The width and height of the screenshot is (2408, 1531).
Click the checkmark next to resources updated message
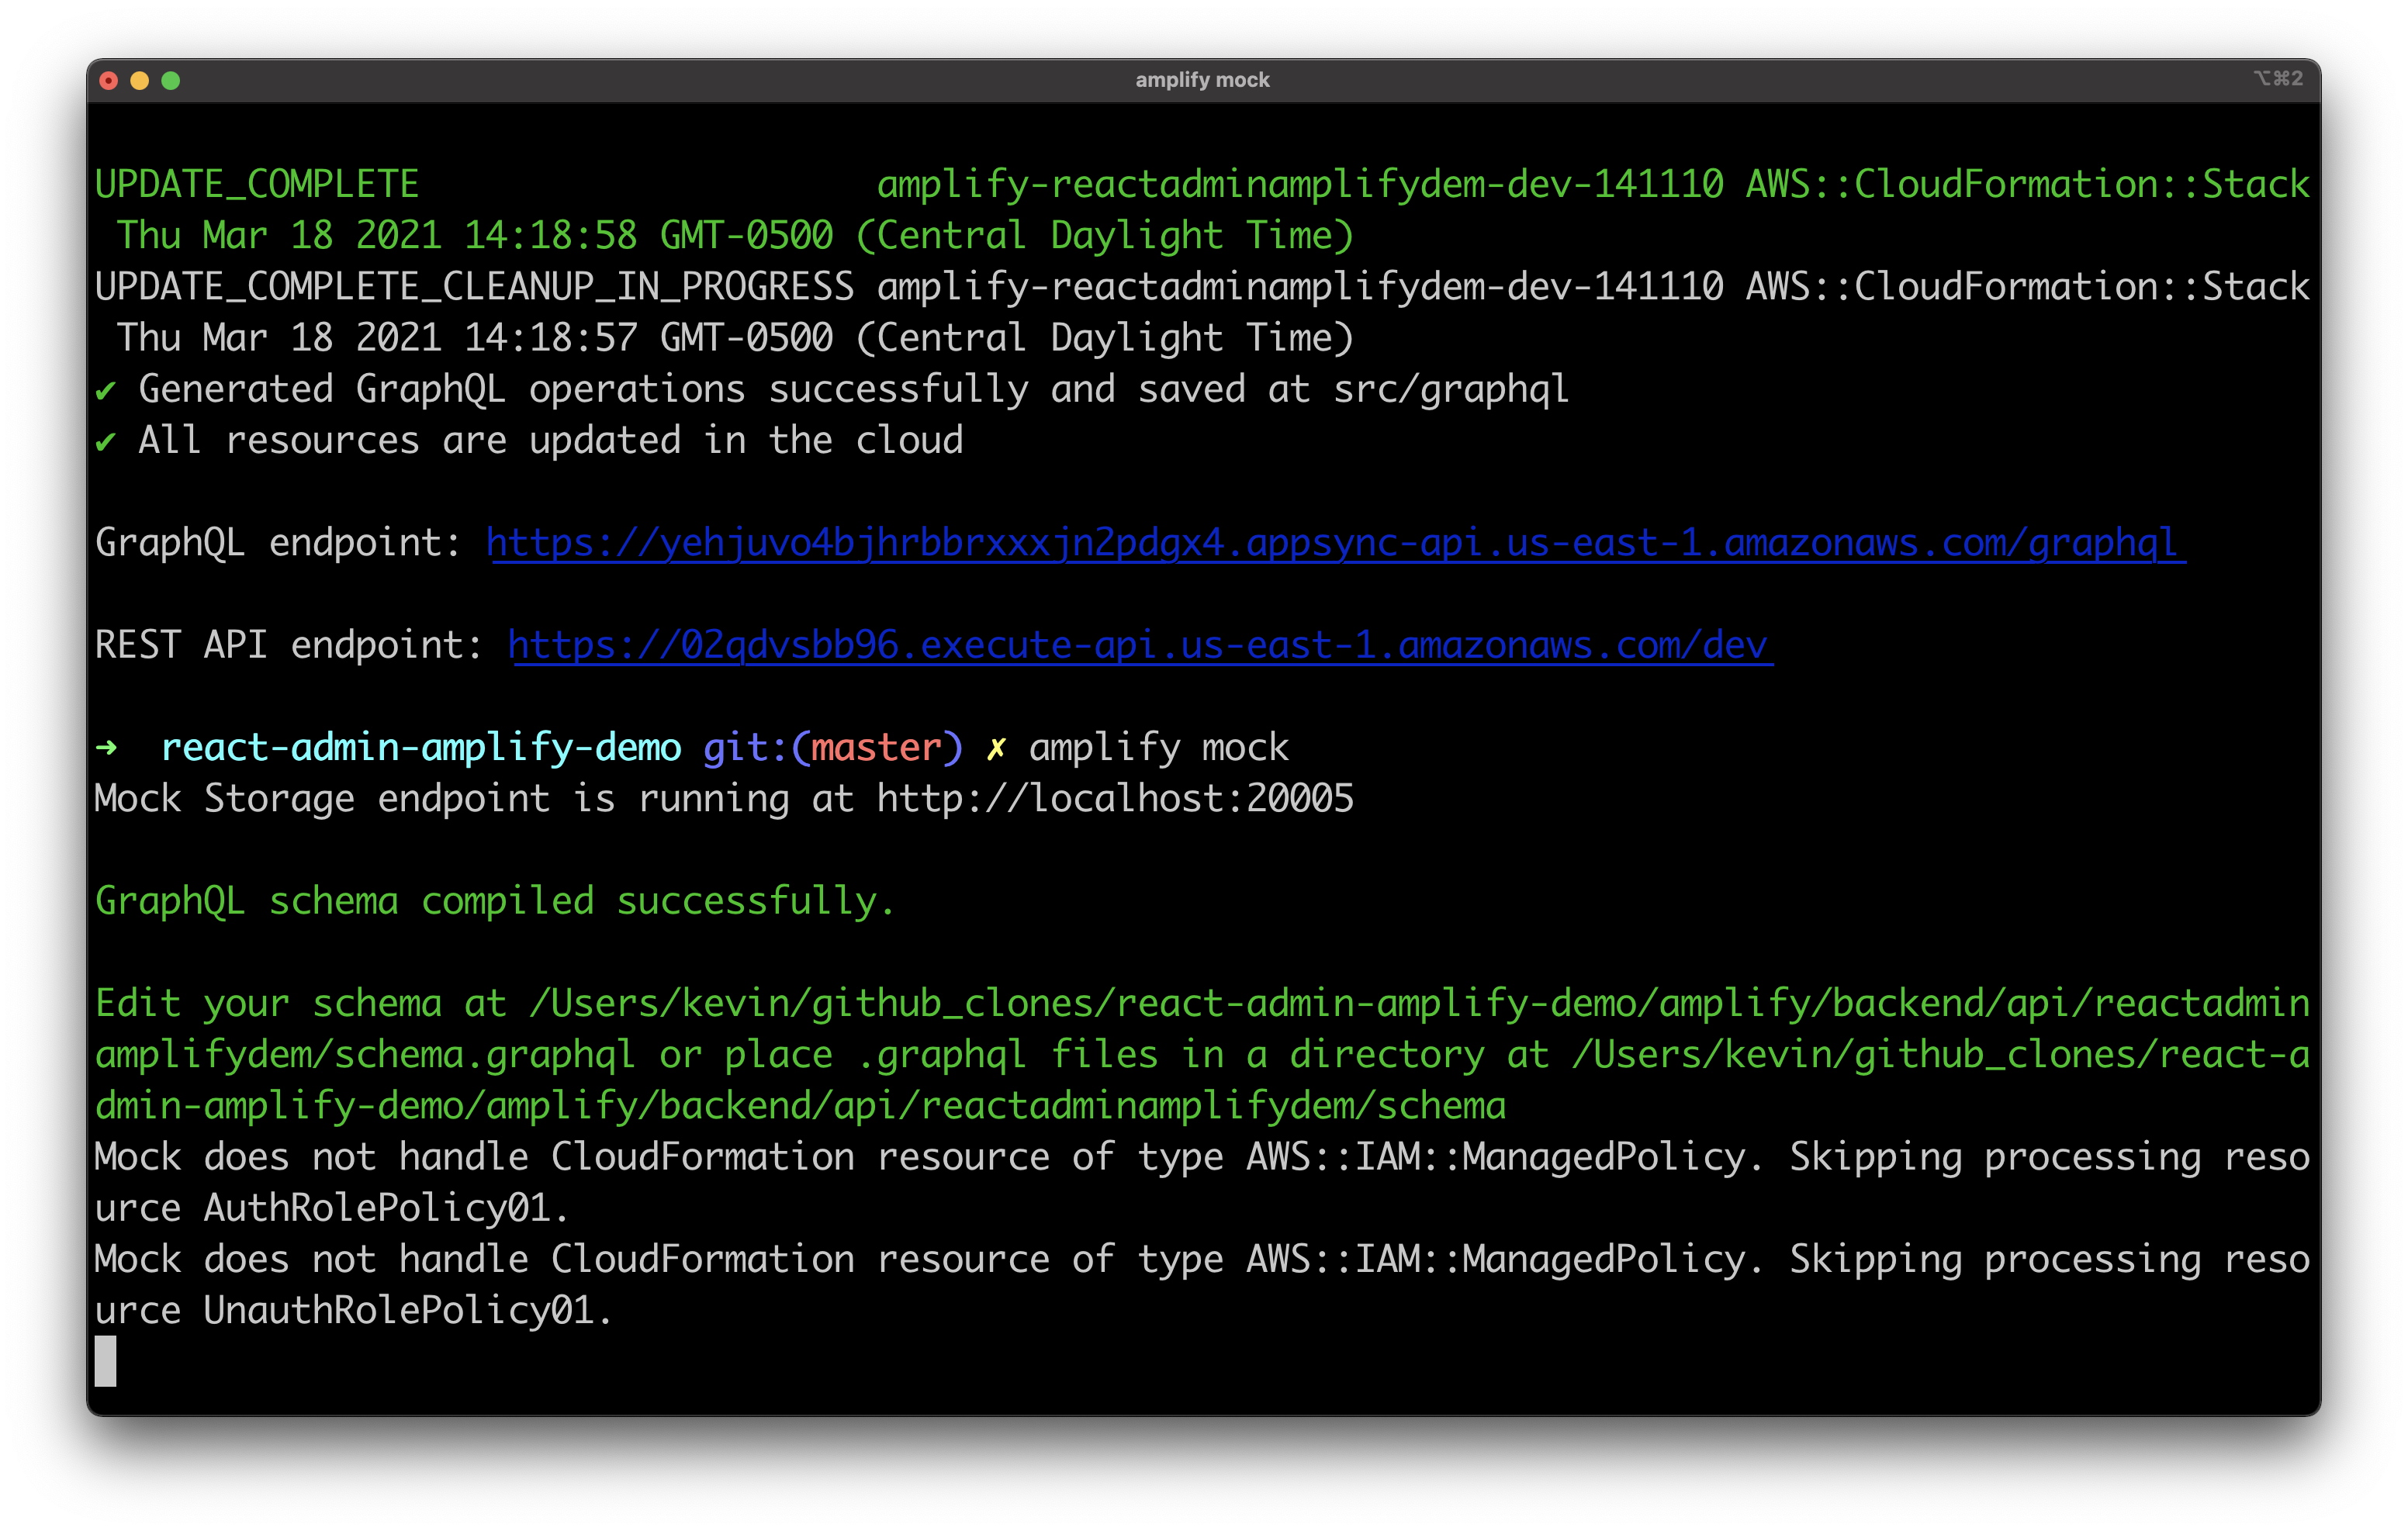coord(108,440)
